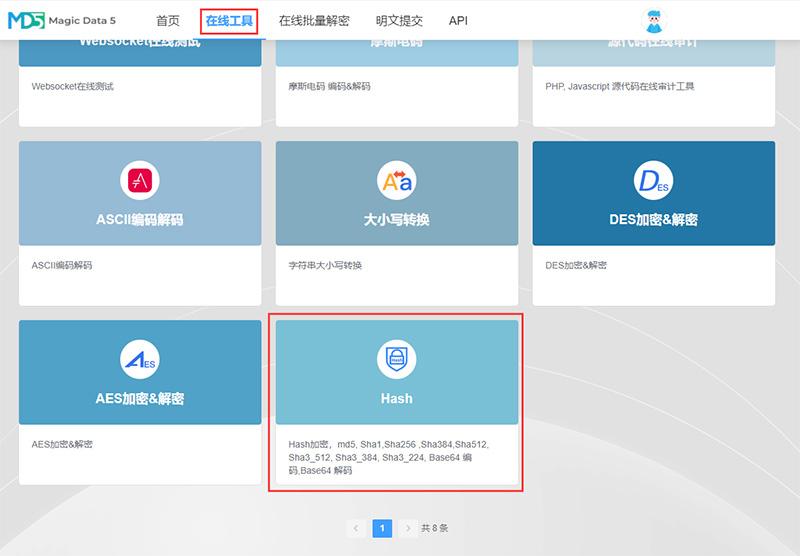
Task: Go to next page arrow
Action: click(408, 528)
